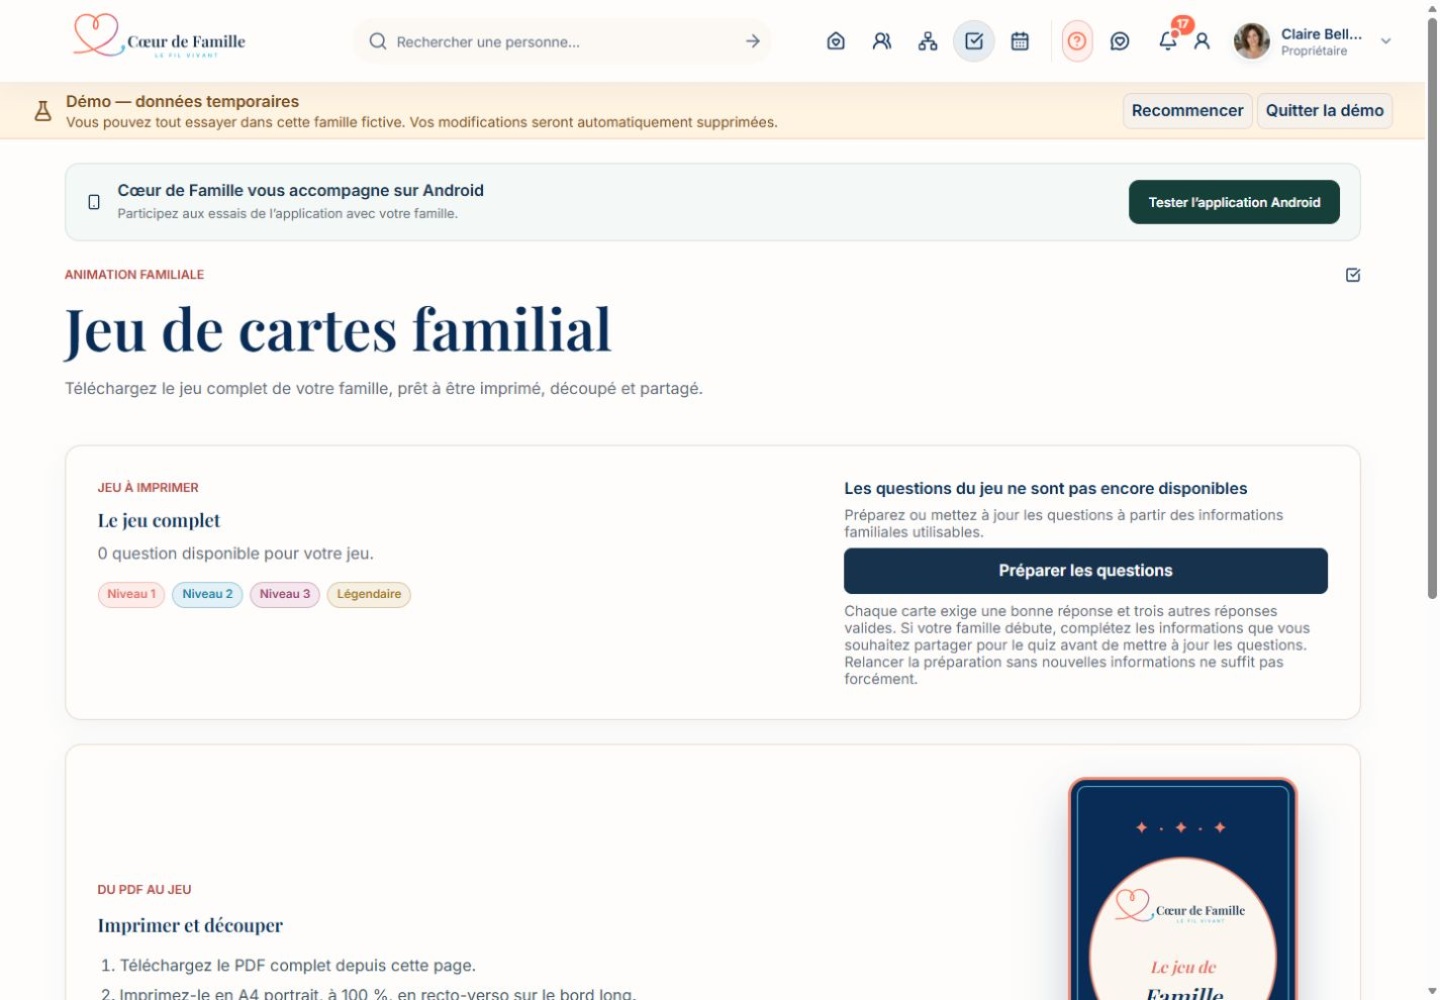The height and width of the screenshot is (1000, 1440).
Task: Expand the Claire Bell account dropdown chevron
Action: tap(1386, 41)
